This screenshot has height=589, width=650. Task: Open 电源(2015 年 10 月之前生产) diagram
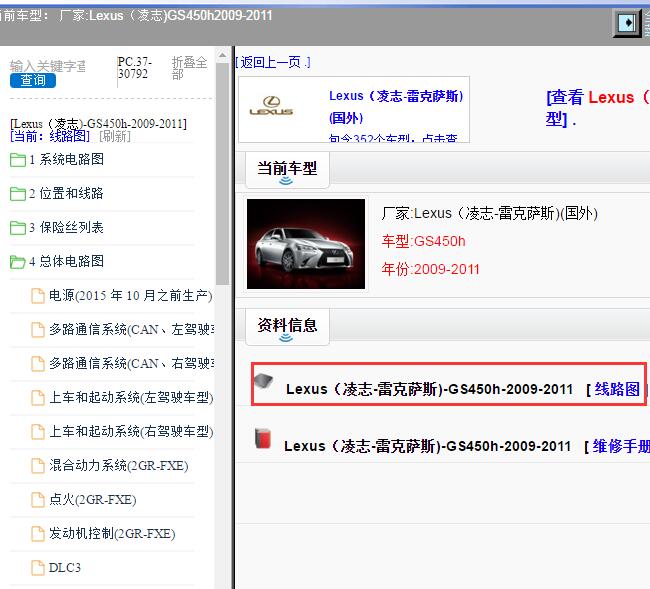click(x=131, y=296)
